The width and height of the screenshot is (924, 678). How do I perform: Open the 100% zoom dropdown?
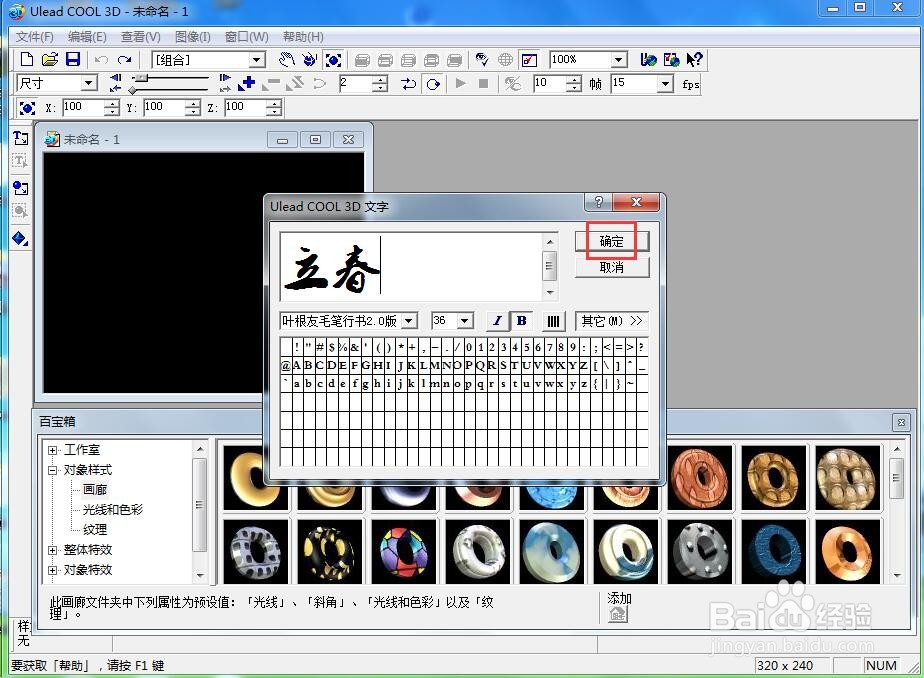pos(618,59)
